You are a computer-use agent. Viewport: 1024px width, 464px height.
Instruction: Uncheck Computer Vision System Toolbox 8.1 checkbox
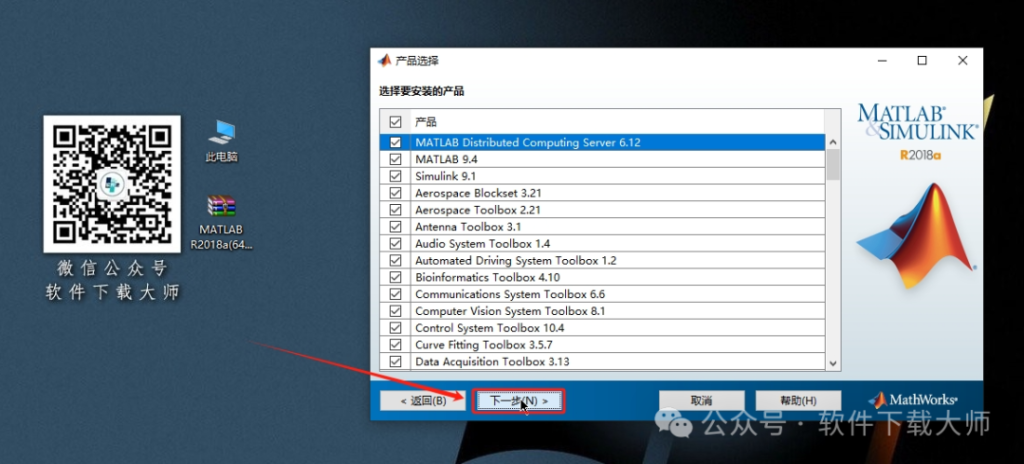(x=396, y=311)
